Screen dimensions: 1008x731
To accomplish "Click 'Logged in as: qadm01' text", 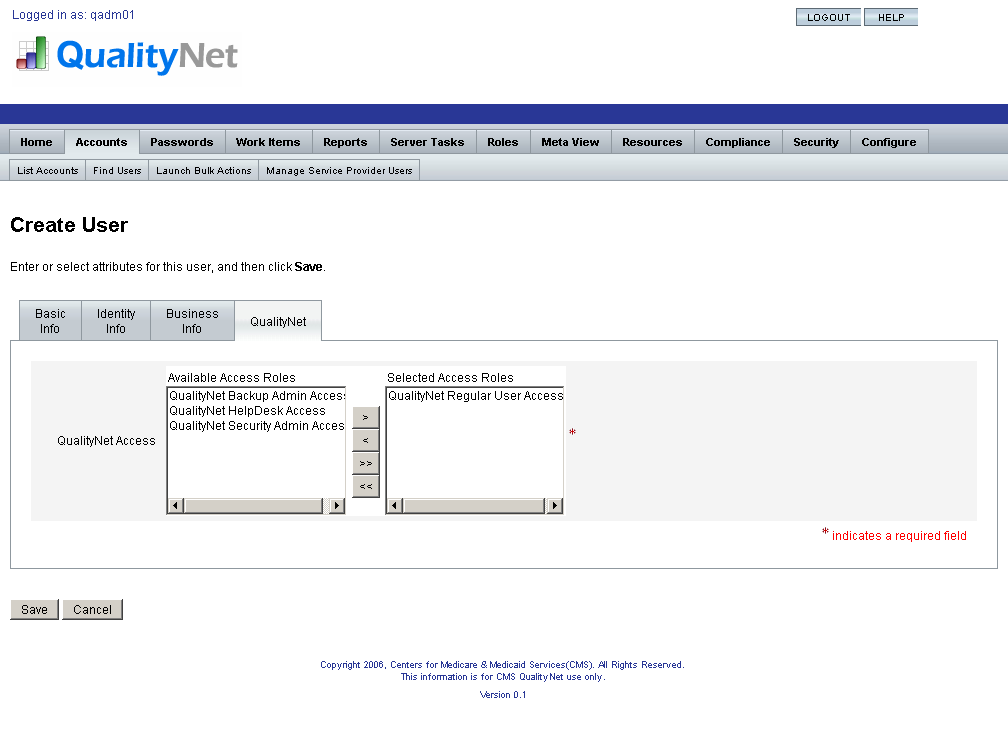I will coord(73,15).
